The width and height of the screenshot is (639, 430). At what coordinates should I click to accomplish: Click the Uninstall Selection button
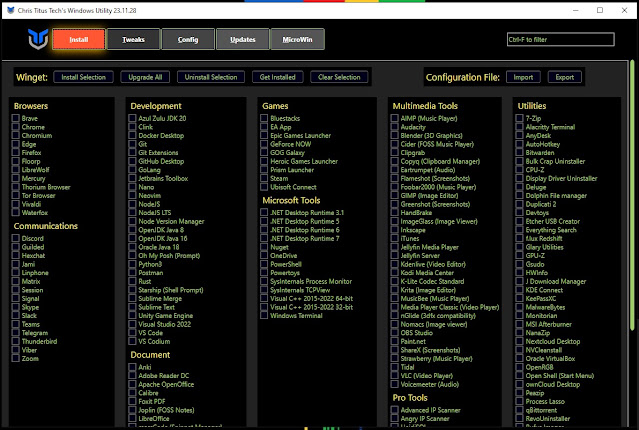click(x=211, y=77)
